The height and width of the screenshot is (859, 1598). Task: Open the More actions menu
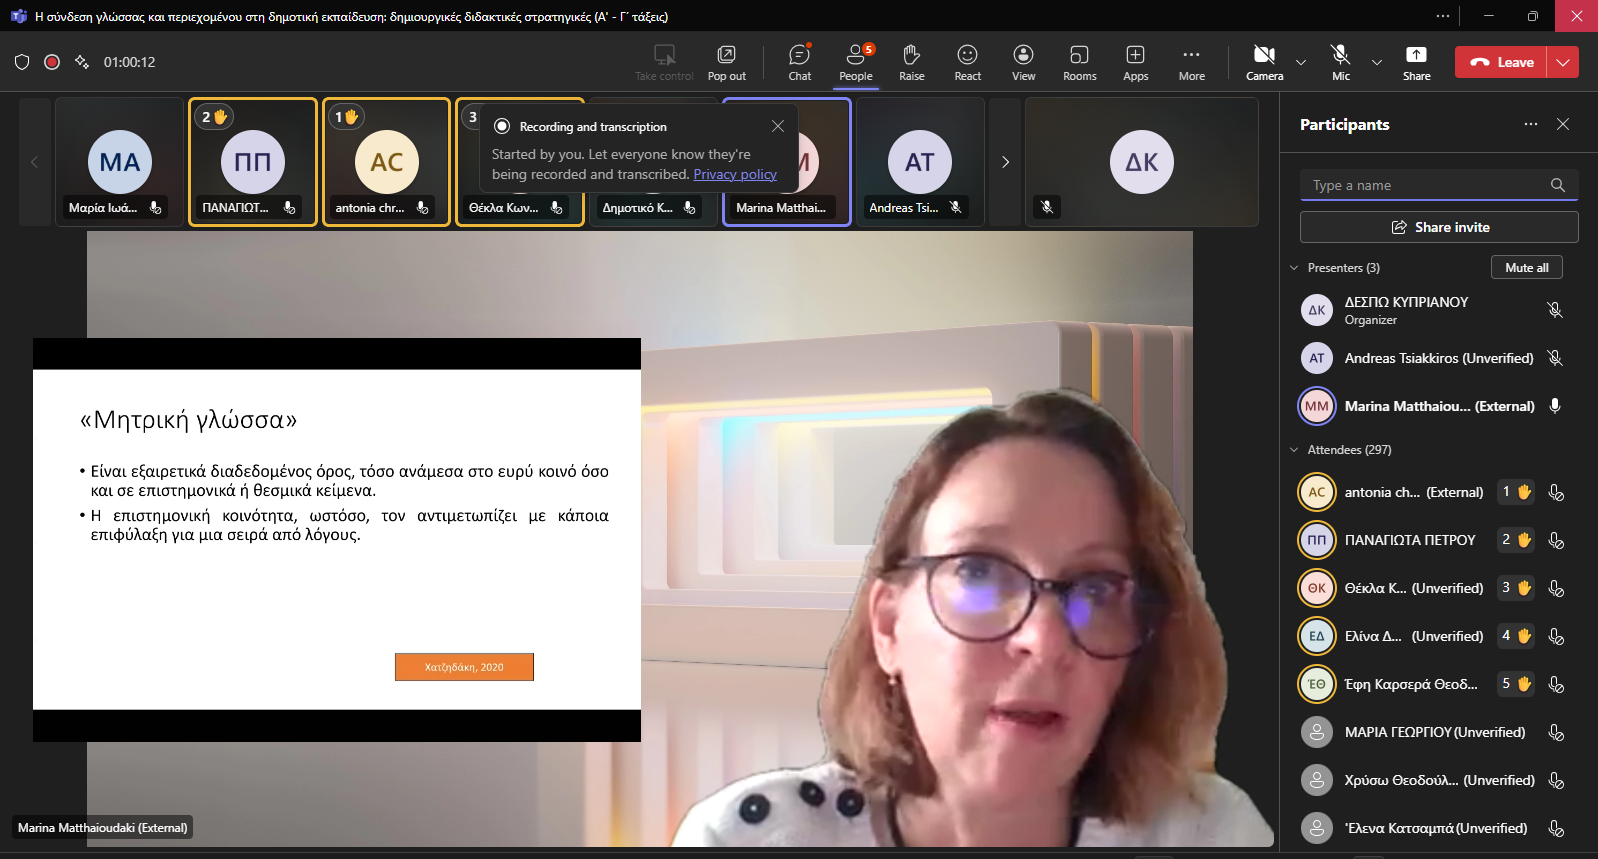tap(1191, 62)
